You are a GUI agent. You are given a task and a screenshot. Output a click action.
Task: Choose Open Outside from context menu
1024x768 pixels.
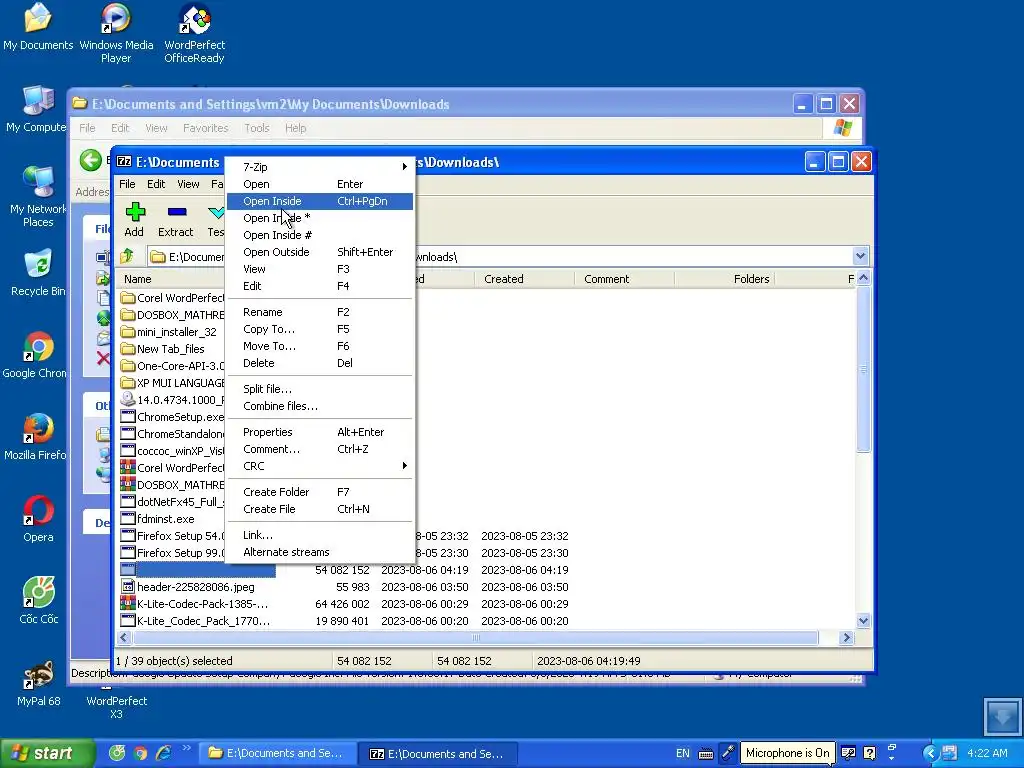point(320,252)
